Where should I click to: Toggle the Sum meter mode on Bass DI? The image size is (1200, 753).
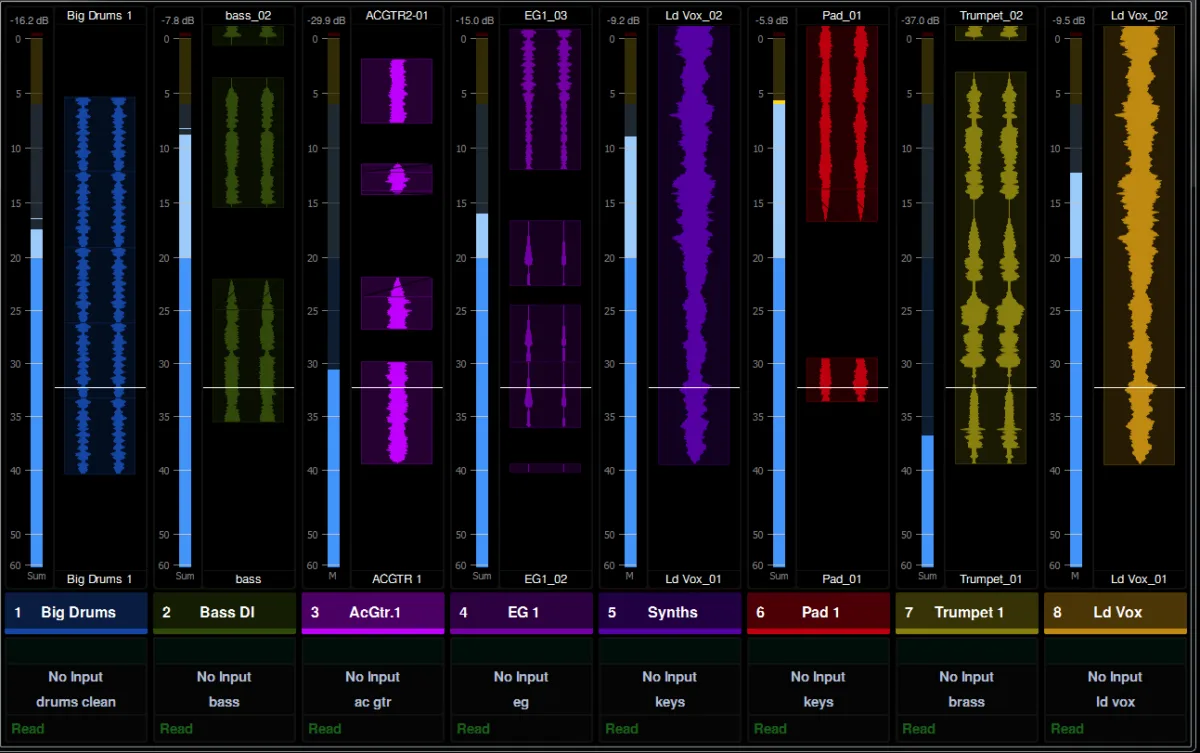point(185,576)
